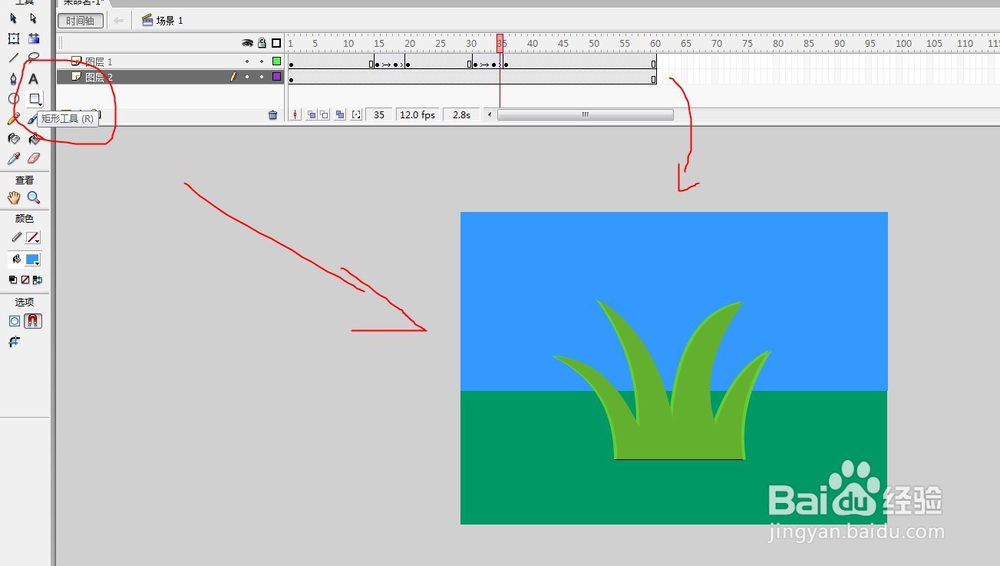Click the 2.8s elapsed time display

pos(462,115)
